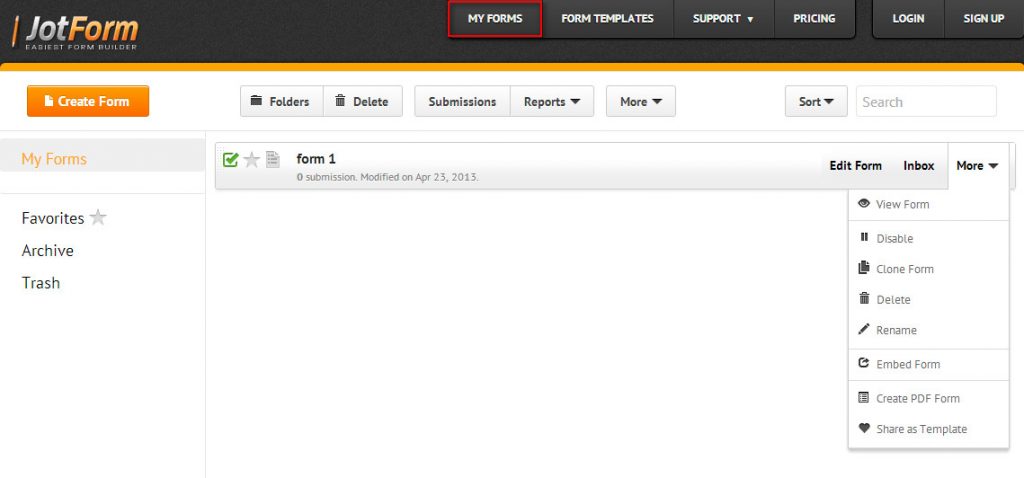Open the Trash folder in sidebar
Screen dimensions: 1024x478
click(x=41, y=283)
